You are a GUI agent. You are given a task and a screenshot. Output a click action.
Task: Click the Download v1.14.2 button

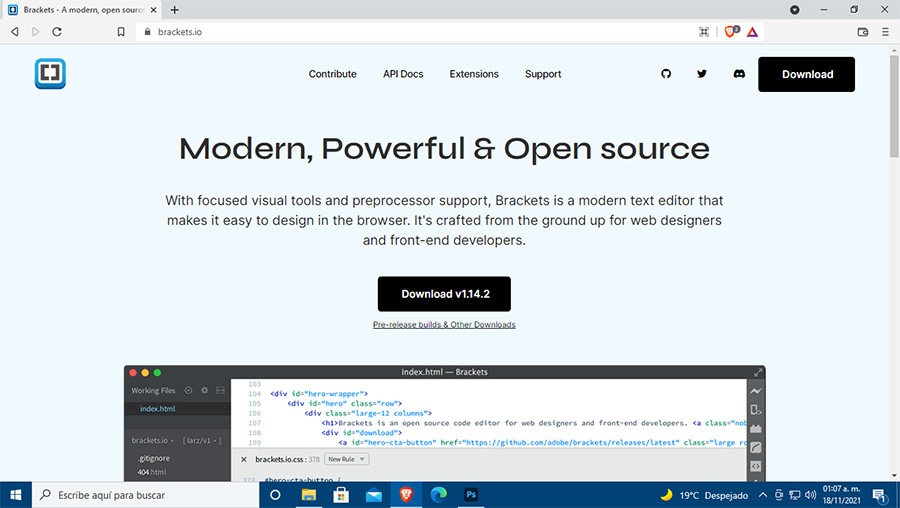point(444,294)
